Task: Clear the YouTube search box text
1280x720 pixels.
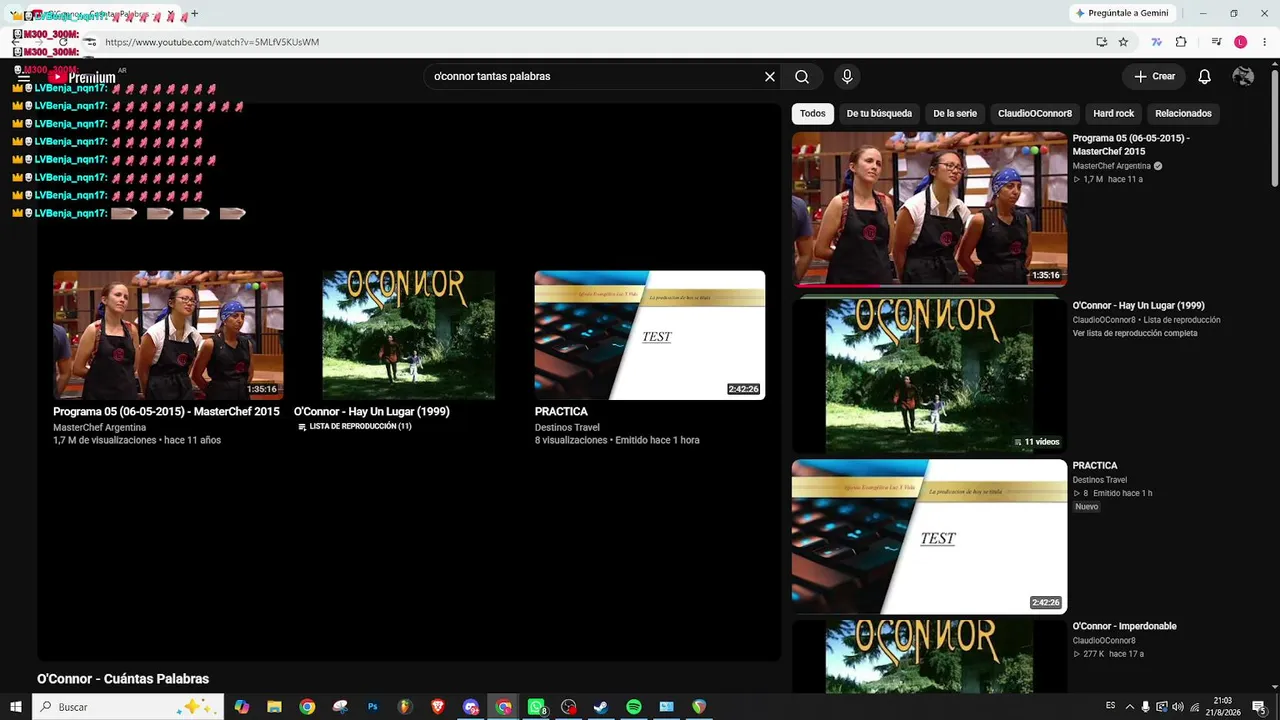Action: click(770, 77)
